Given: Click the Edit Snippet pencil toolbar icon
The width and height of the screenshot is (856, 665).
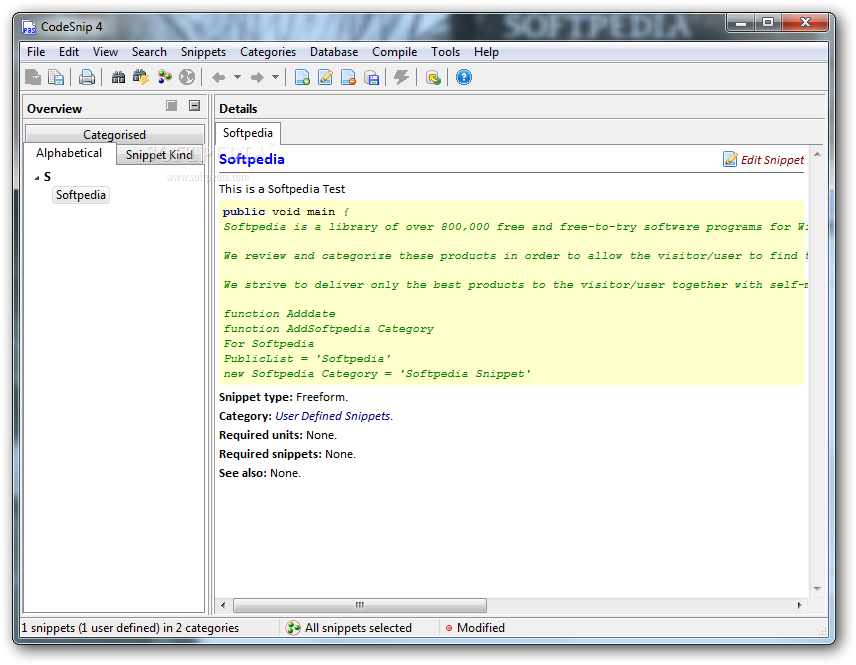Looking at the screenshot, I should [325, 78].
